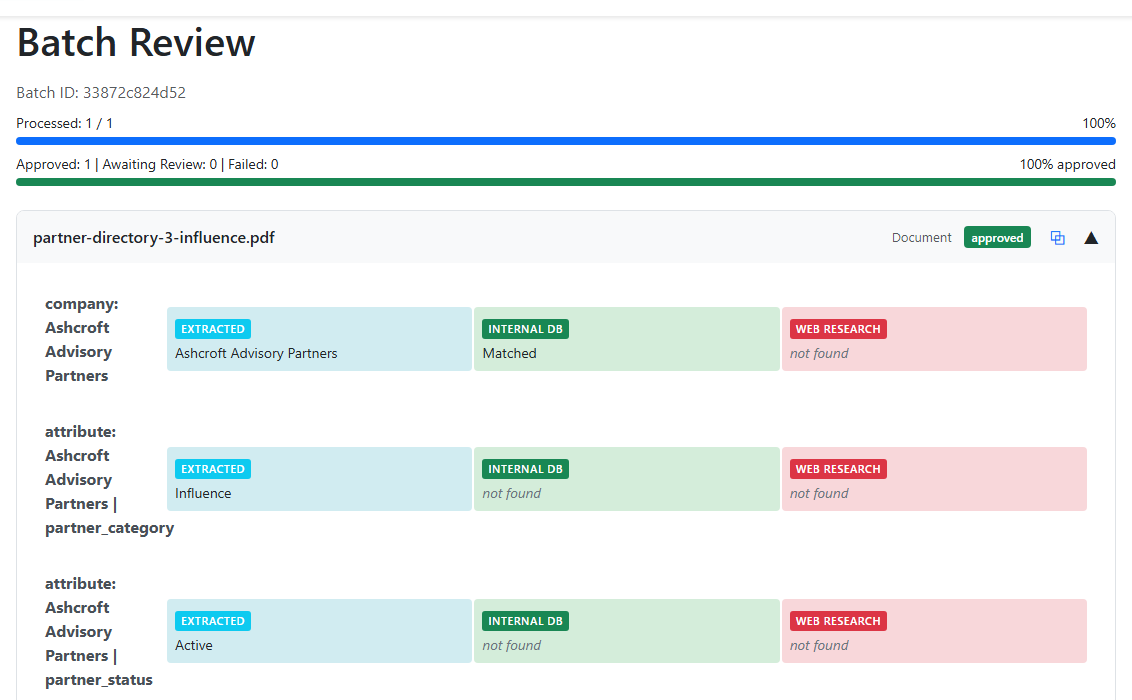Click the extracted value Influence

[x=203, y=494]
